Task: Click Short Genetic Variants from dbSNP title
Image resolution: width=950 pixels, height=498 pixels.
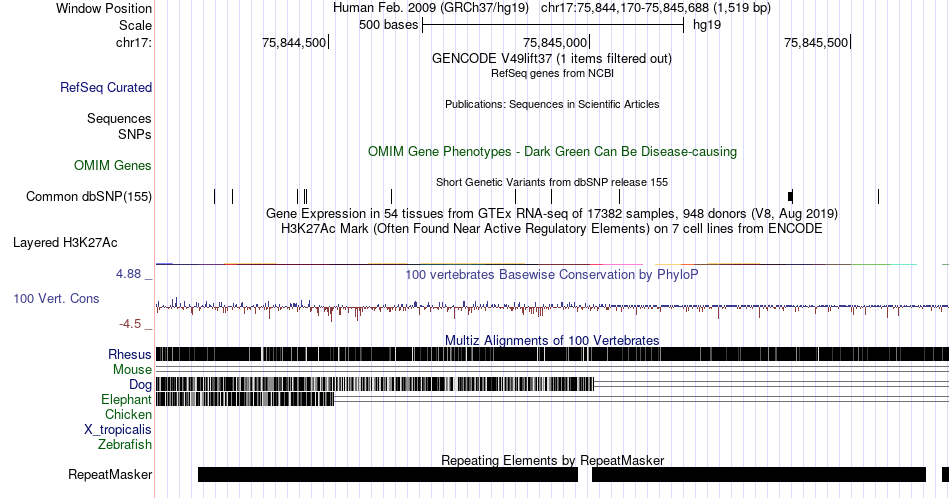Action: pos(552,182)
